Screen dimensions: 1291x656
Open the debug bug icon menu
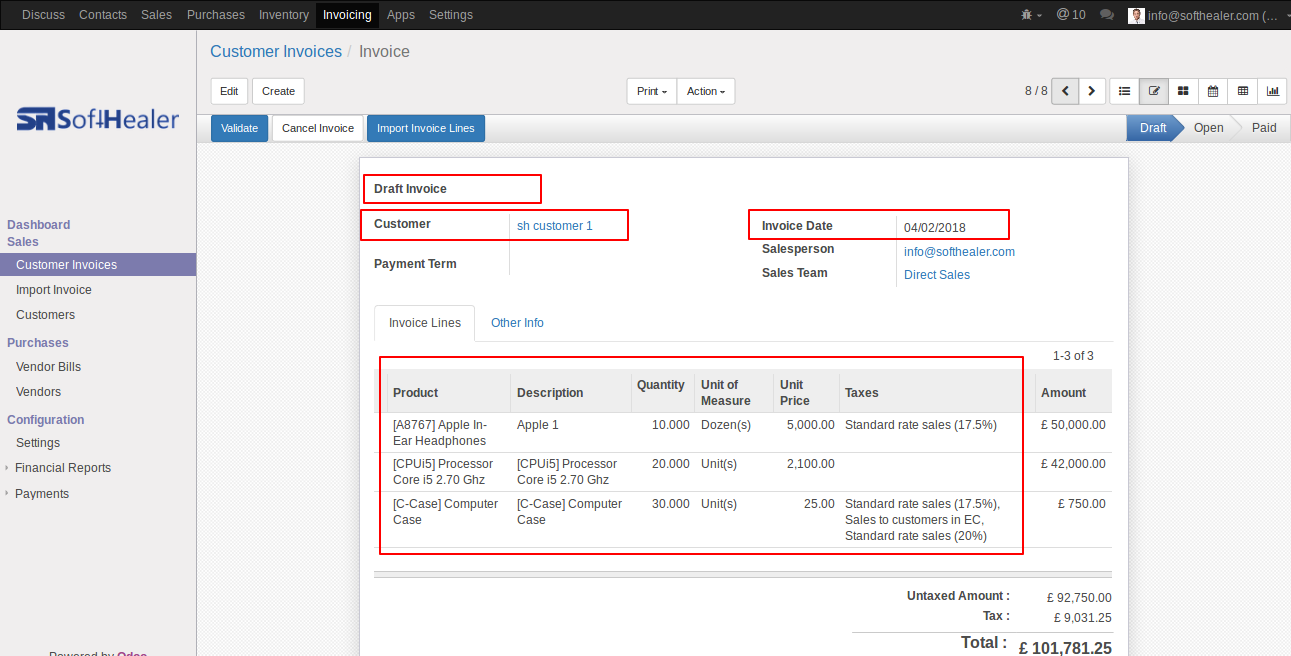click(x=1031, y=15)
